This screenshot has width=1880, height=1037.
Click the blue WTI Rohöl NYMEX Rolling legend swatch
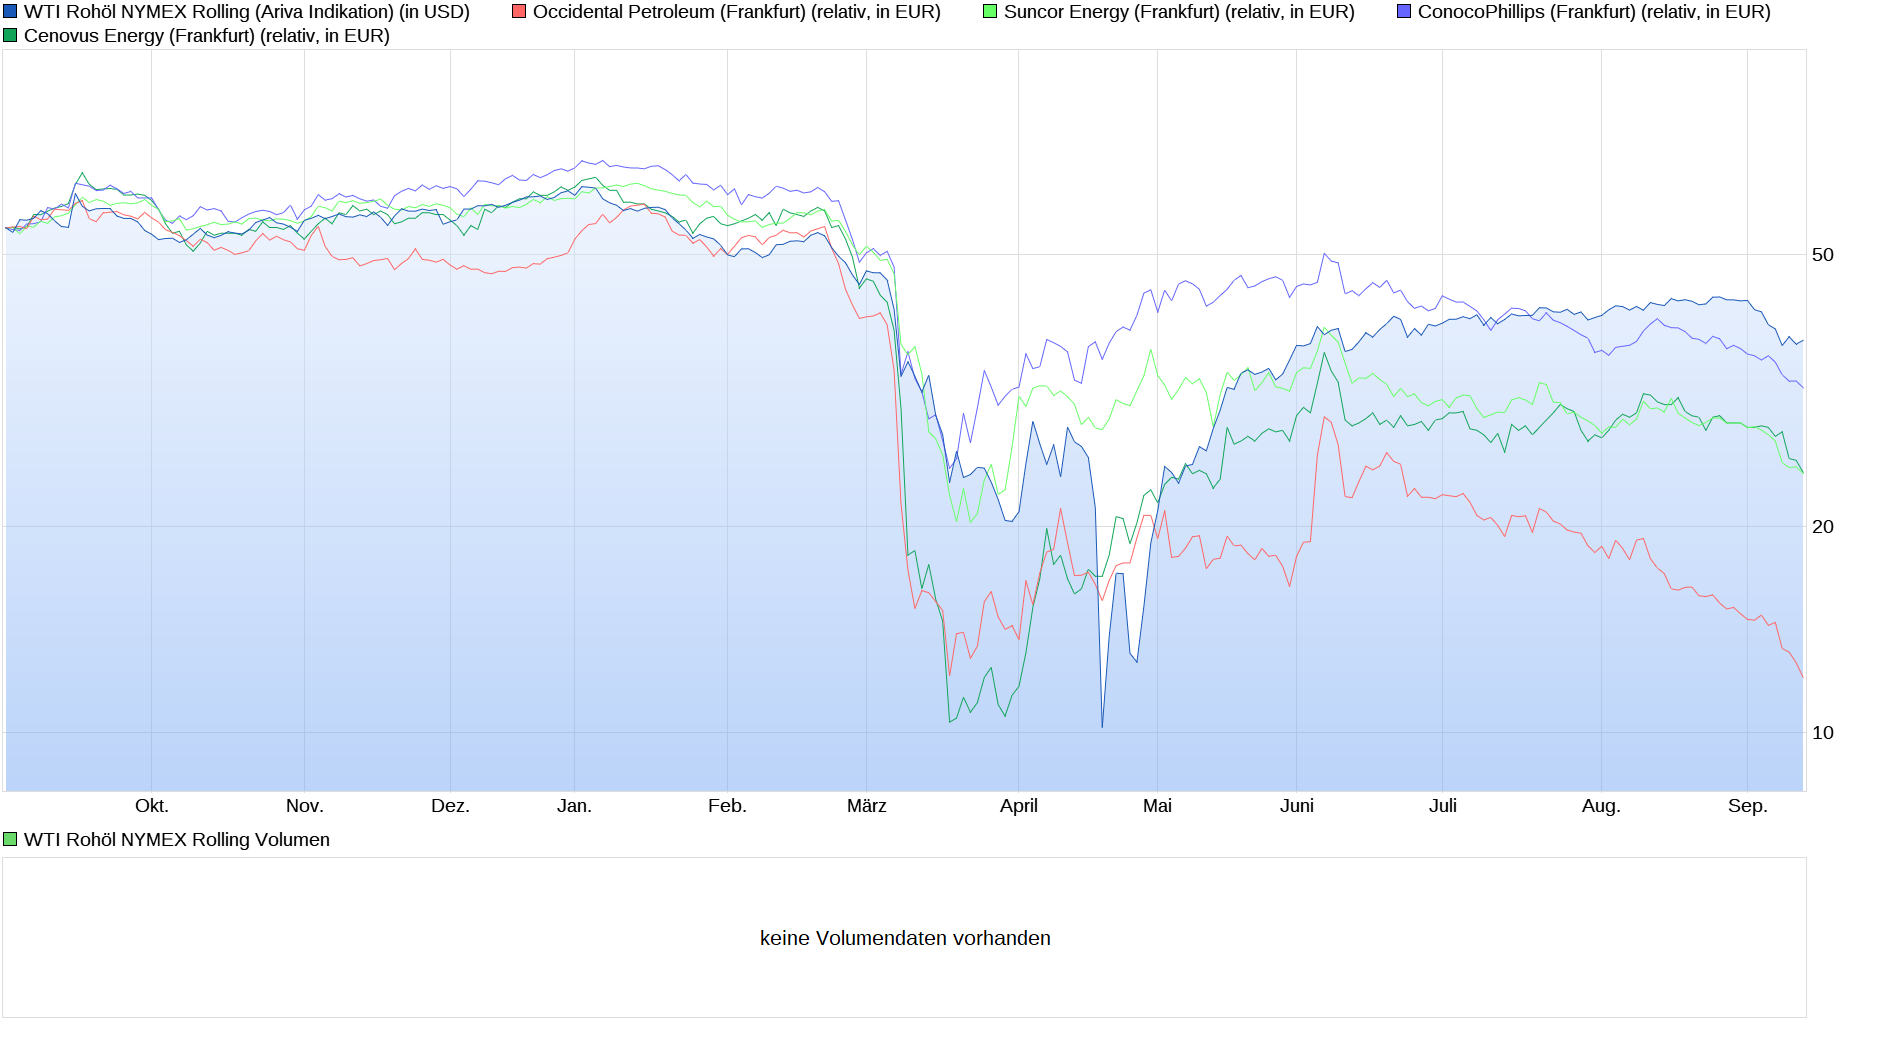10,12
